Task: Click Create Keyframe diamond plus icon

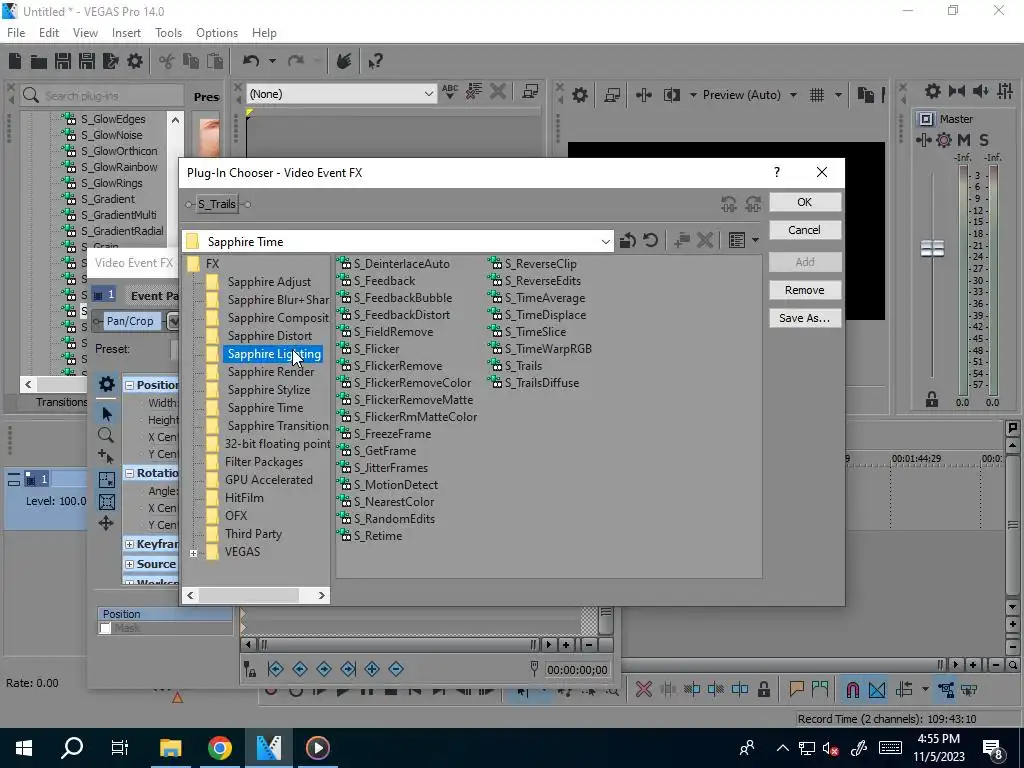Action: pos(372,669)
